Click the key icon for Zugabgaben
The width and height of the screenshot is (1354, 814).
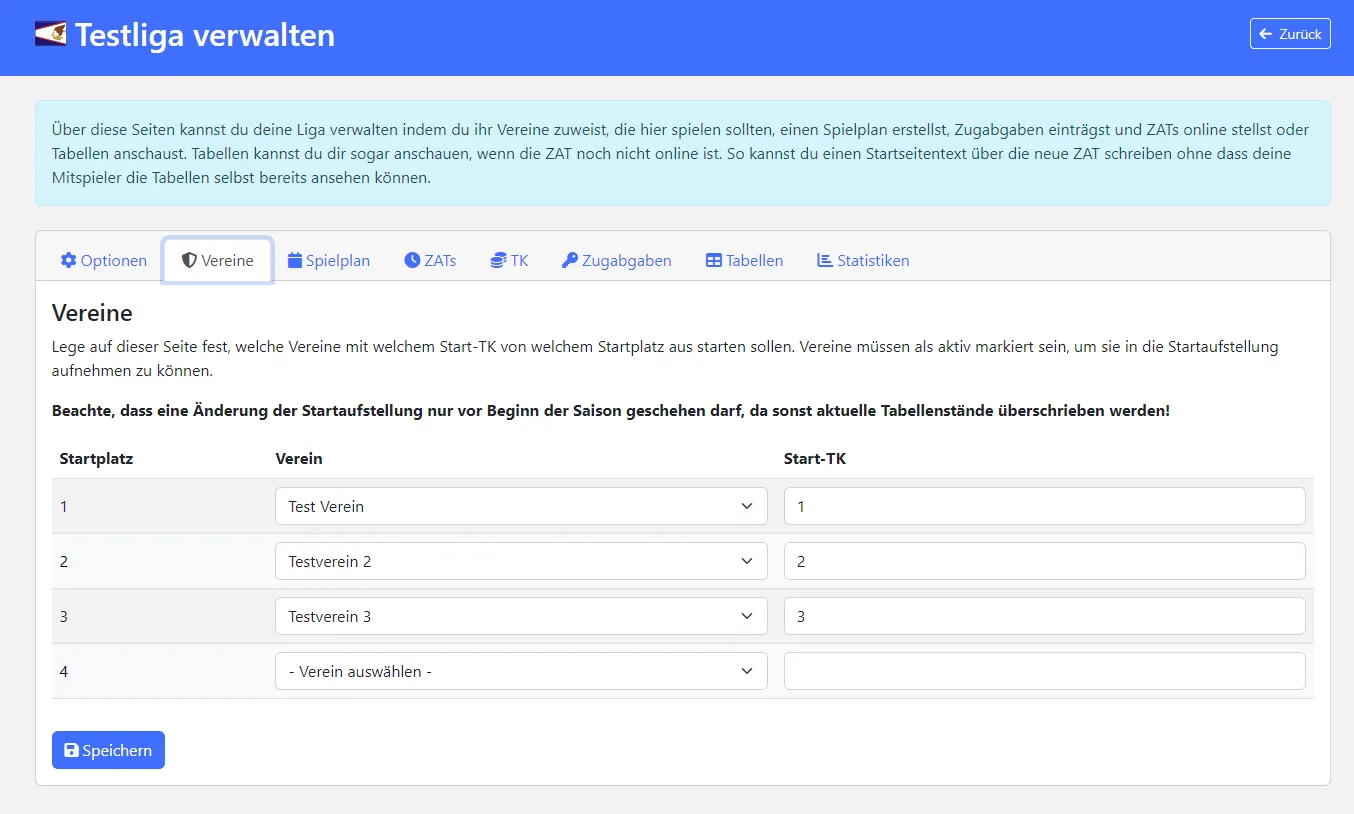click(570, 260)
